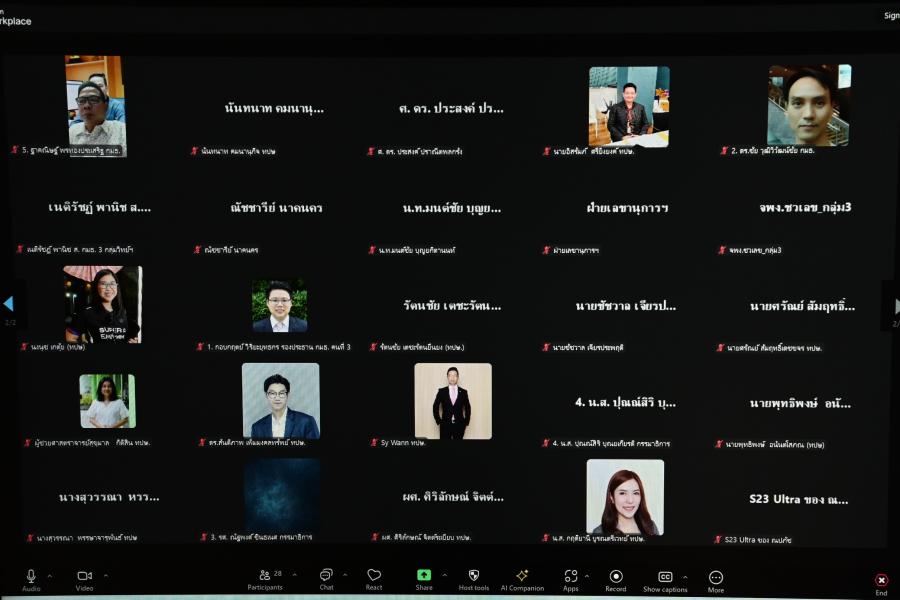Select the Sy Wann participant video tile

tap(453, 400)
